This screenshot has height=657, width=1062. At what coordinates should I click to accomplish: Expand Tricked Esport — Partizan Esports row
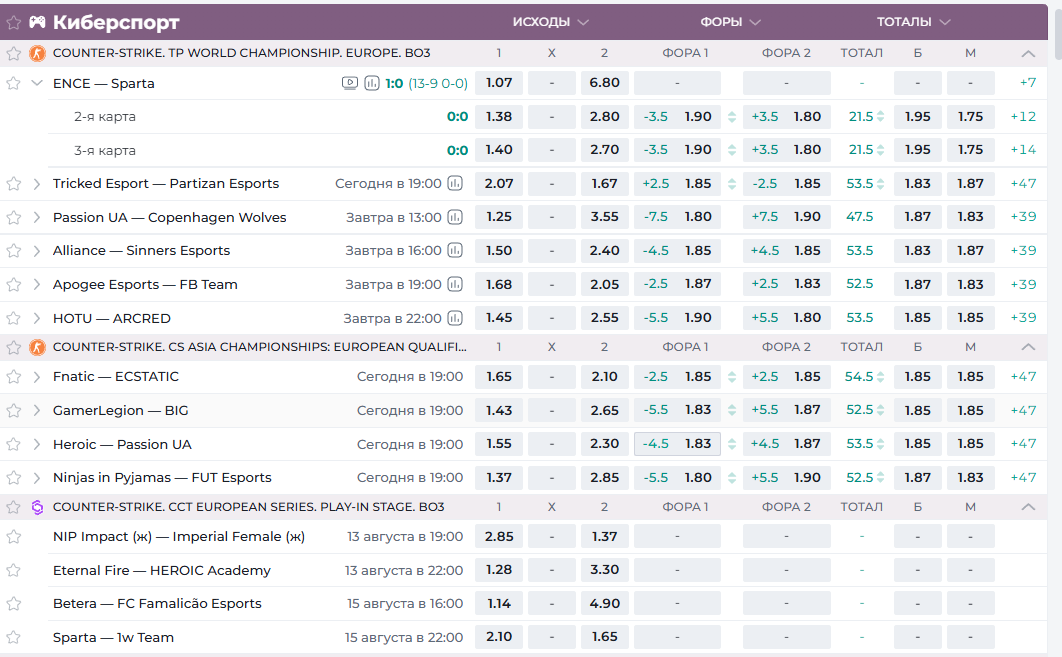[37, 184]
